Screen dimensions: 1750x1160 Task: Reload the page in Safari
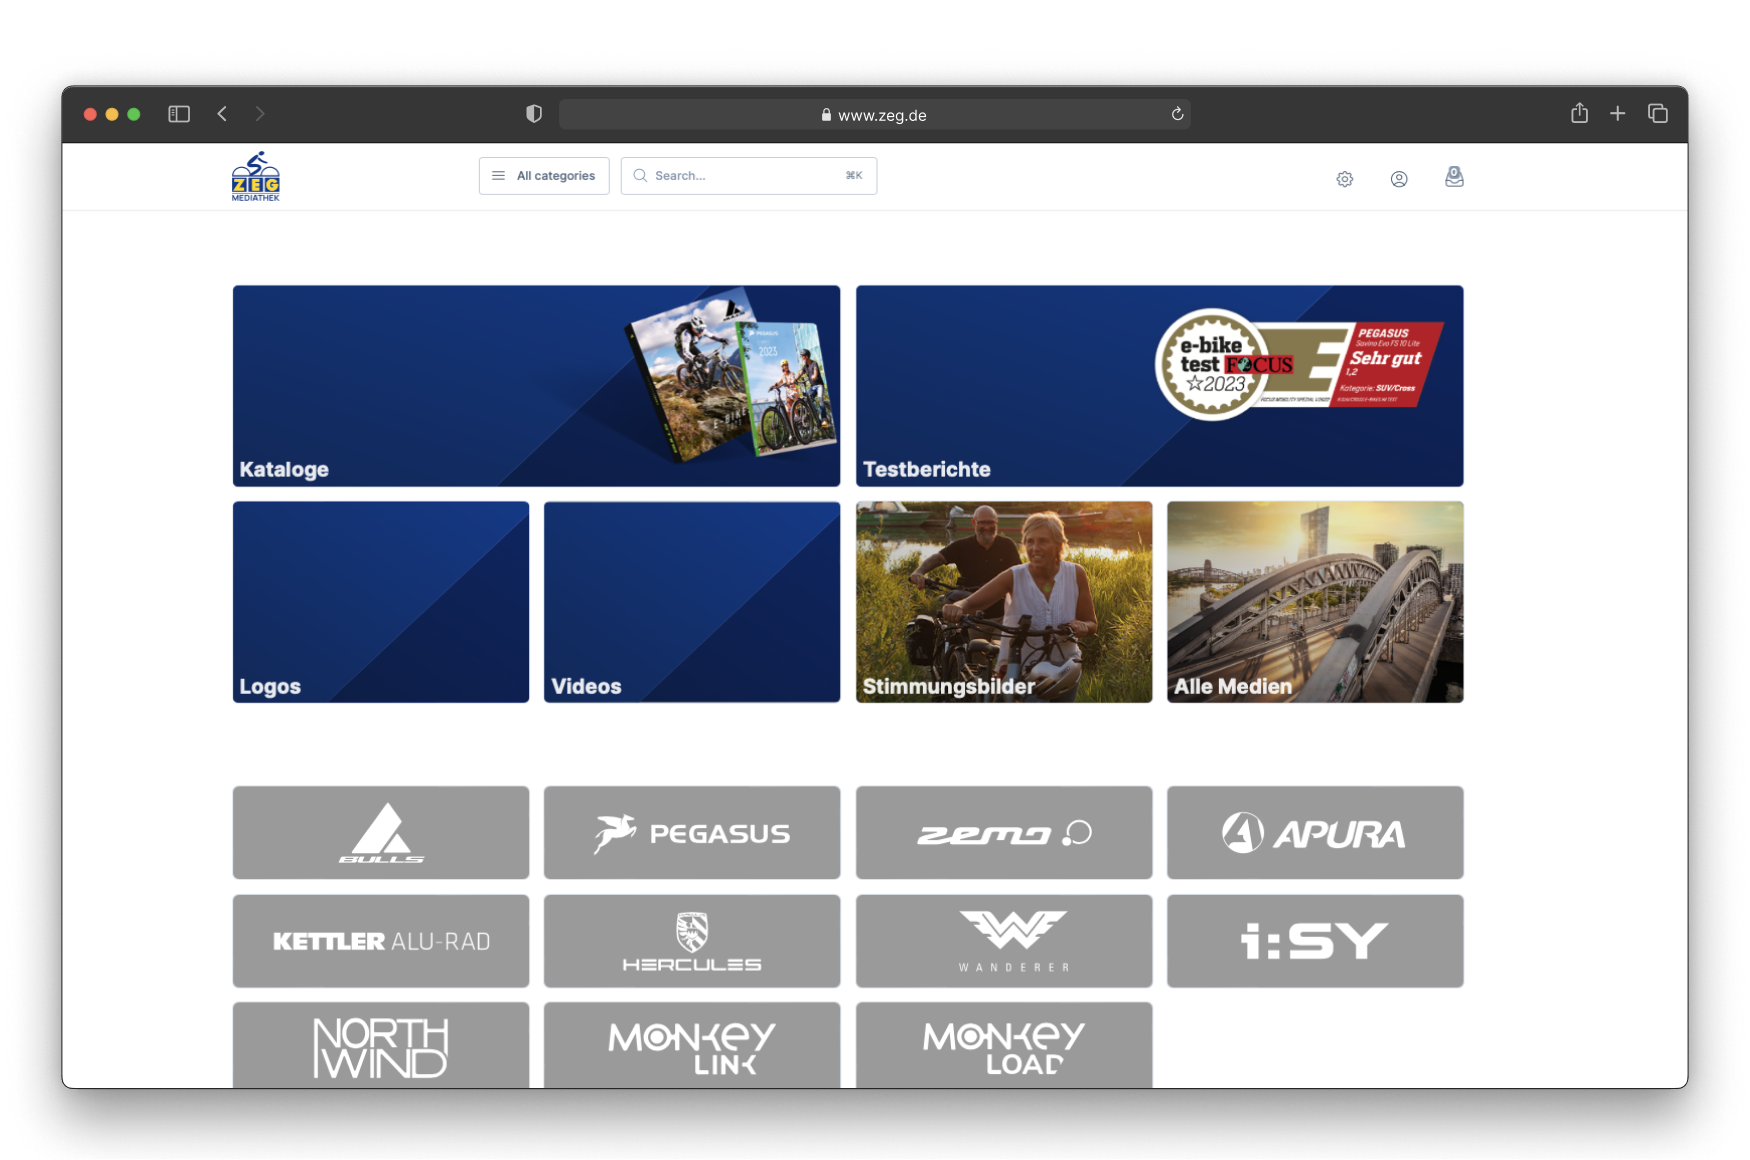(x=1177, y=114)
